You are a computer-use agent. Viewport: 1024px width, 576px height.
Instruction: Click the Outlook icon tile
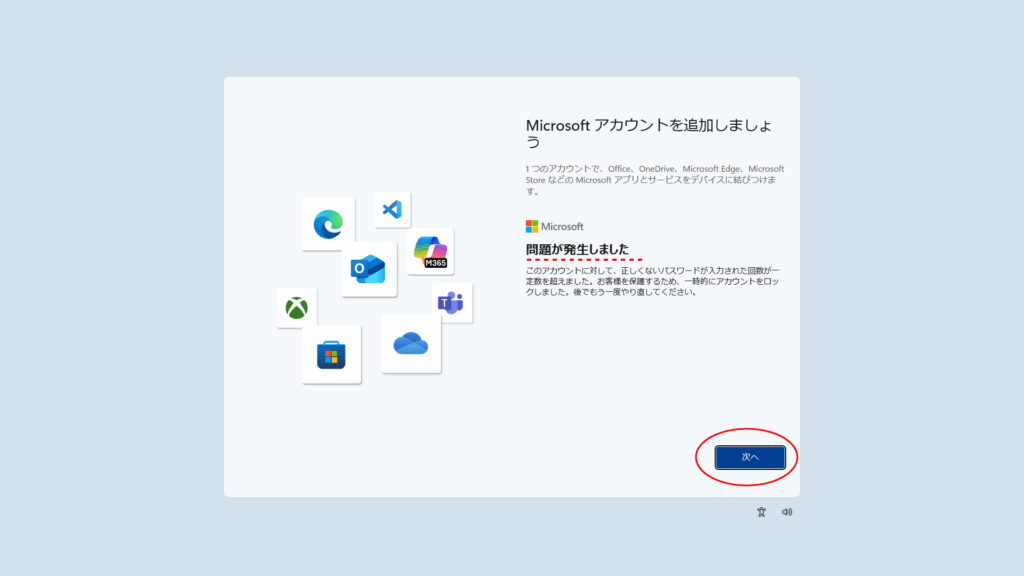369,270
